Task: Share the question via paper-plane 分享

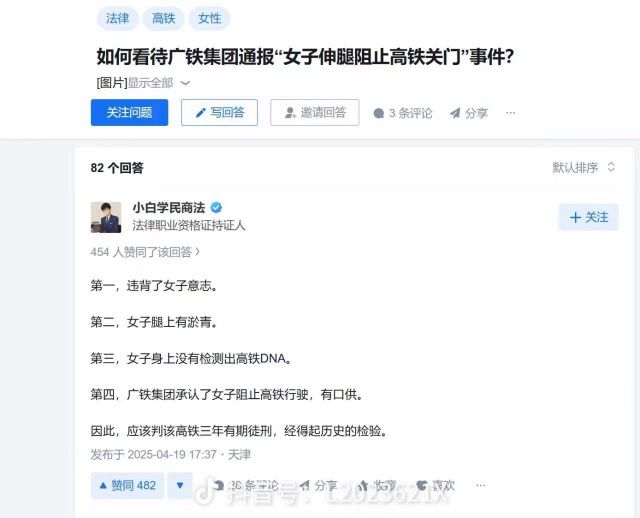Action: tap(469, 113)
